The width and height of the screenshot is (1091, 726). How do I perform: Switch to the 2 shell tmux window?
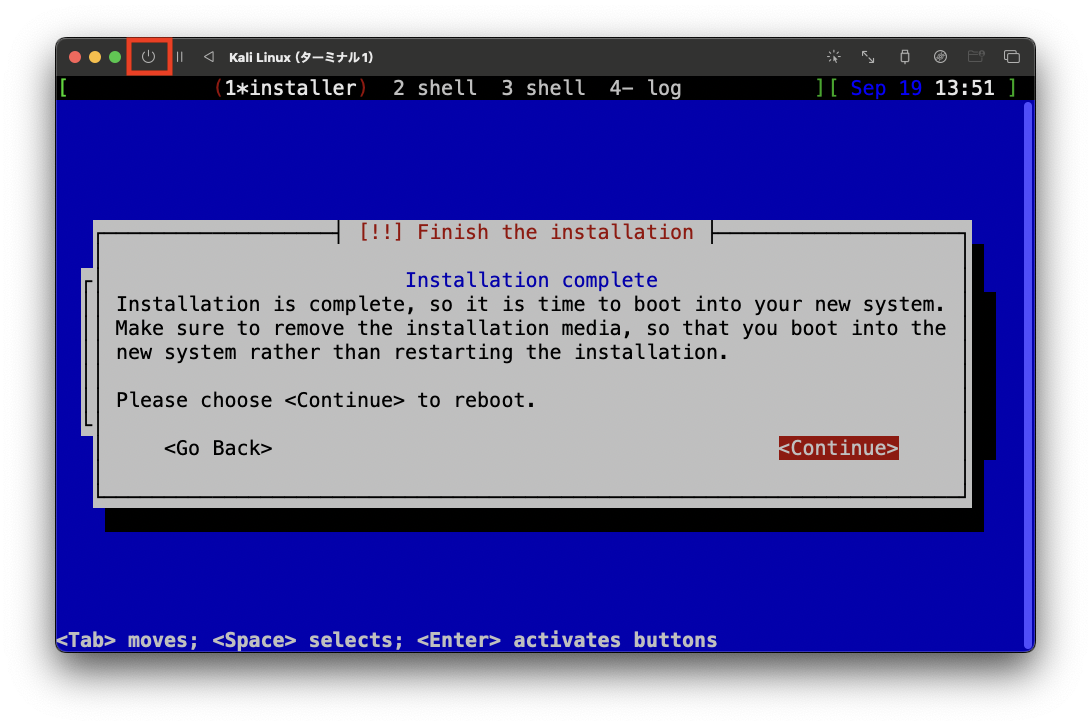(434, 88)
